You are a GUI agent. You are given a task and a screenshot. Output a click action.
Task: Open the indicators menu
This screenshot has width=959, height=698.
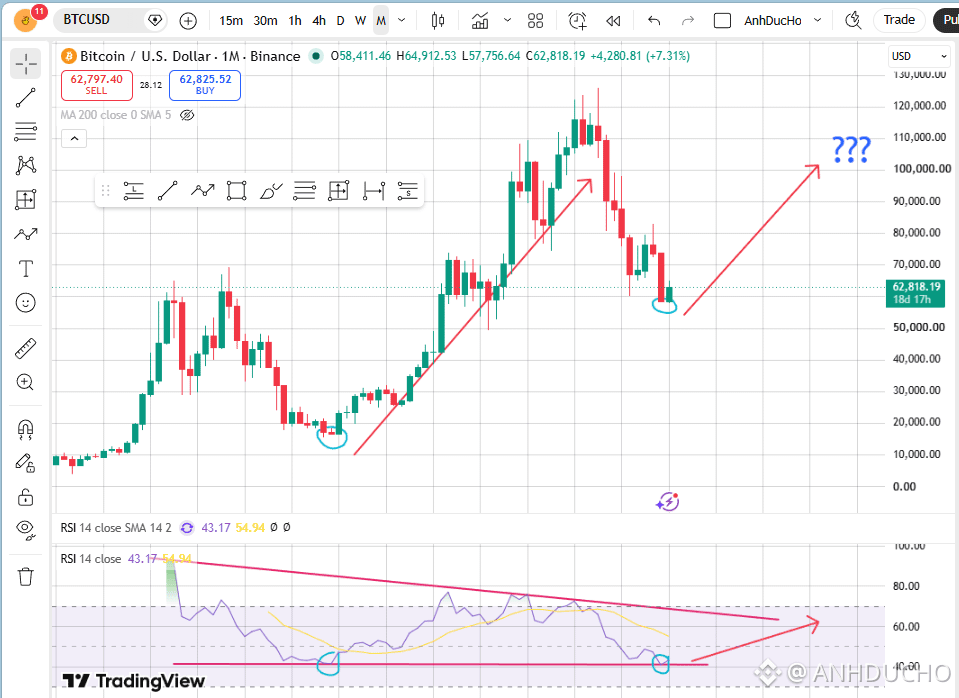click(x=480, y=21)
